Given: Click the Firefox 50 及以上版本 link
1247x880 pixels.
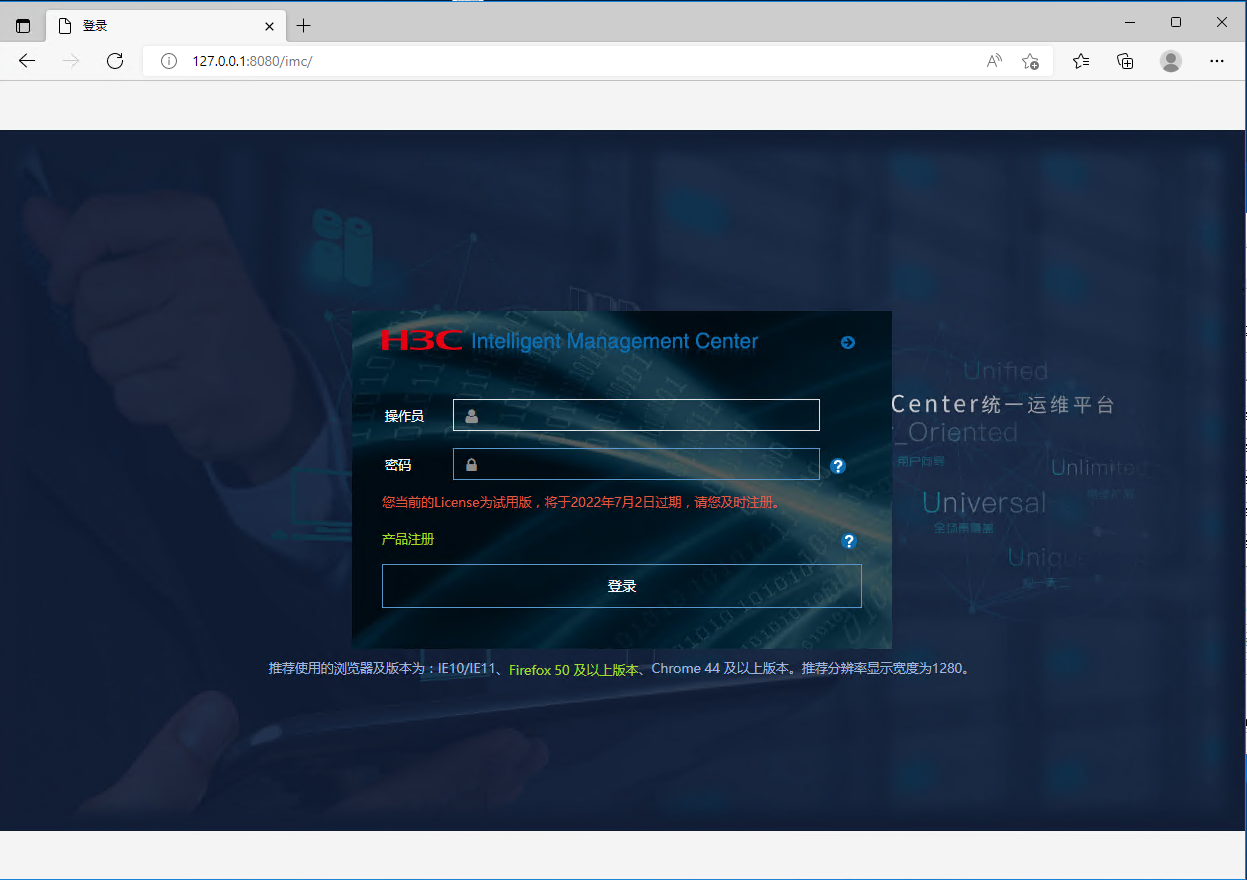Looking at the screenshot, I should 573,669.
